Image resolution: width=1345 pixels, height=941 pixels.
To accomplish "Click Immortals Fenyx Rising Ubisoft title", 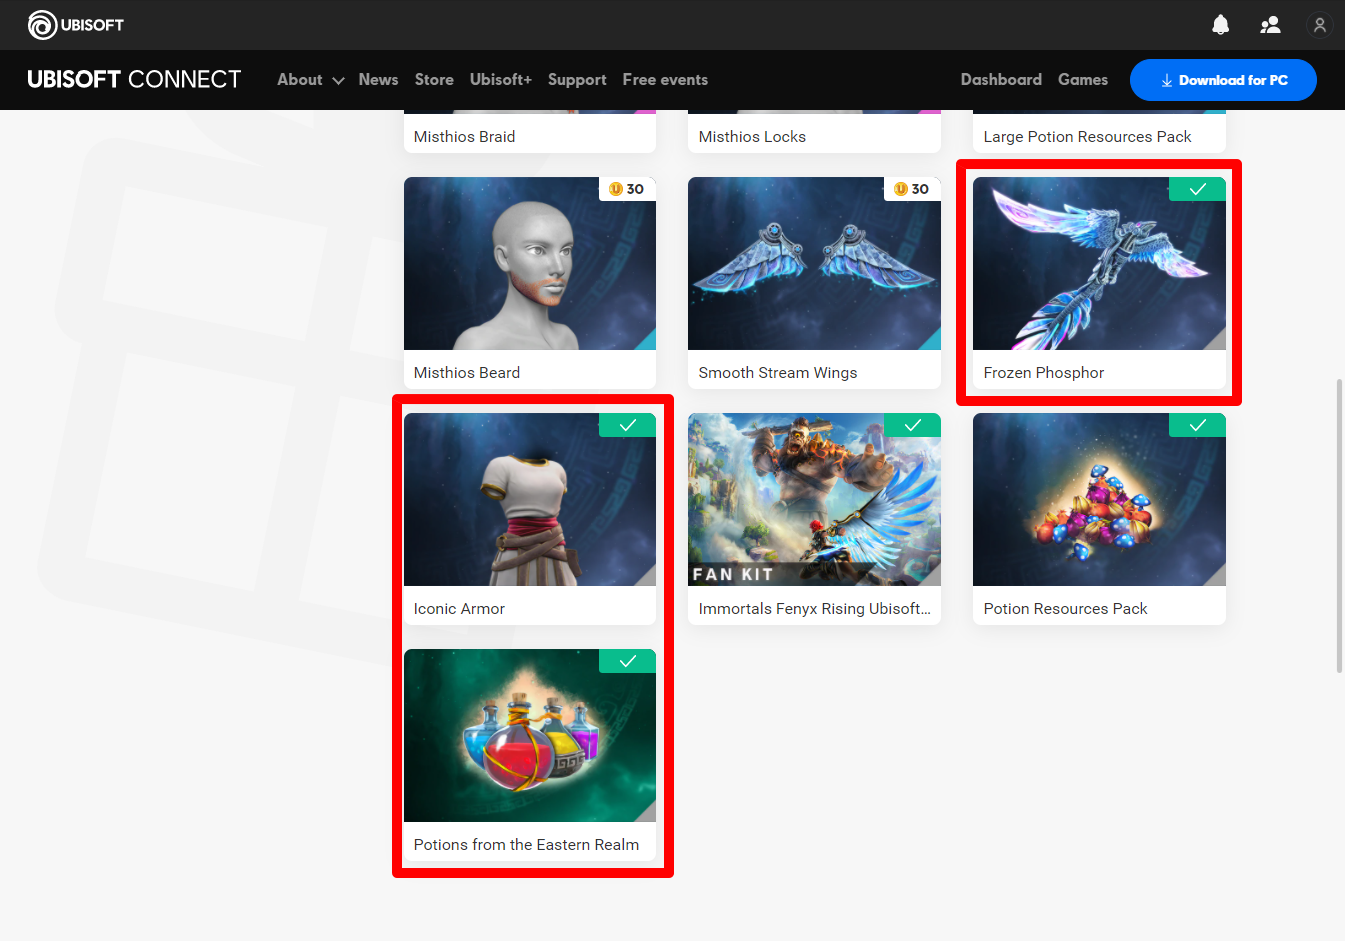I will tap(814, 609).
